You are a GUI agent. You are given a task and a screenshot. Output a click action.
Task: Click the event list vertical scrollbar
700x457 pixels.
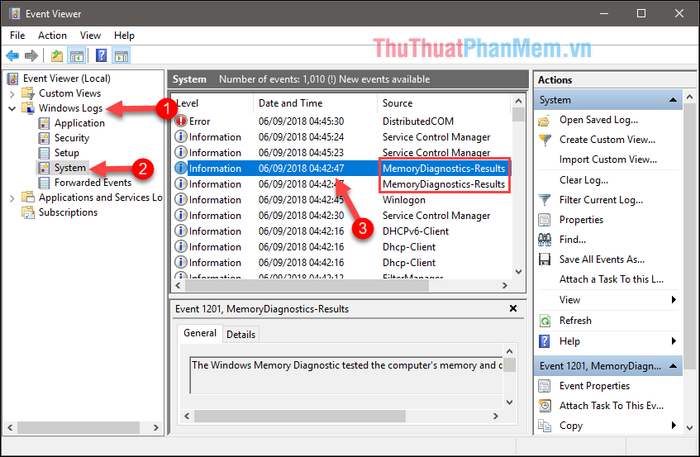pyautogui.click(x=518, y=190)
